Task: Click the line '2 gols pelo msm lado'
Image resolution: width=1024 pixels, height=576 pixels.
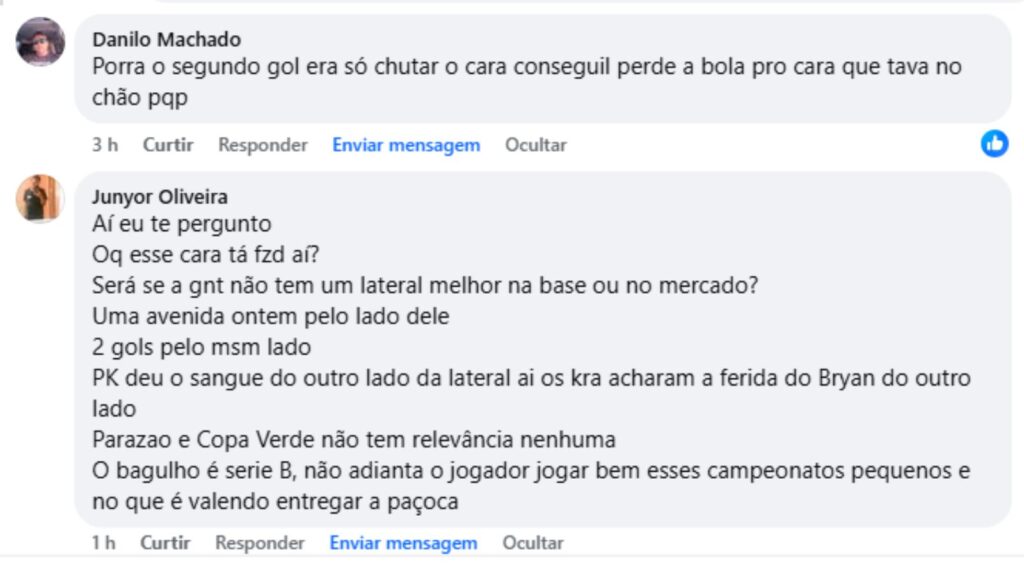Action: (202, 347)
